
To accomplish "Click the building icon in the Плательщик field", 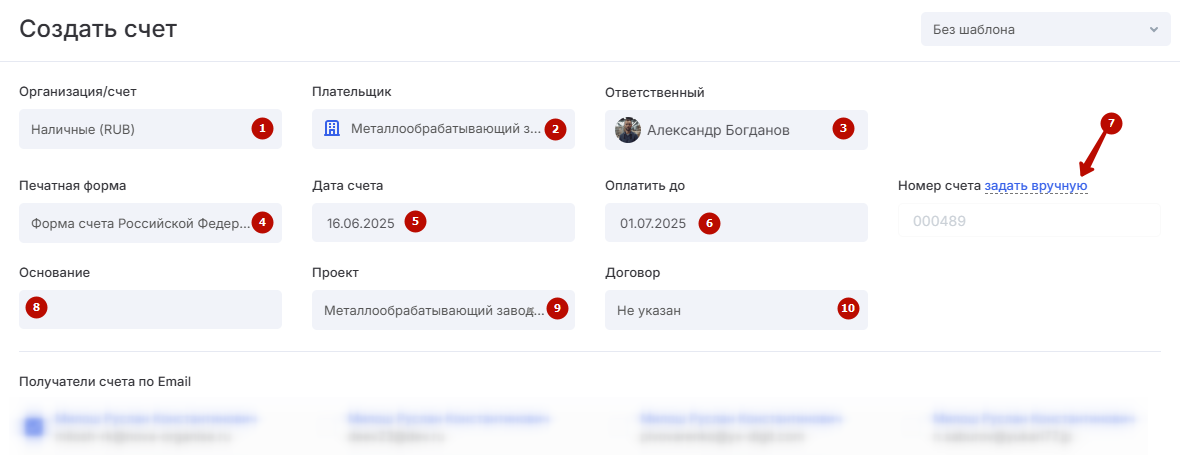I will pos(332,129).
